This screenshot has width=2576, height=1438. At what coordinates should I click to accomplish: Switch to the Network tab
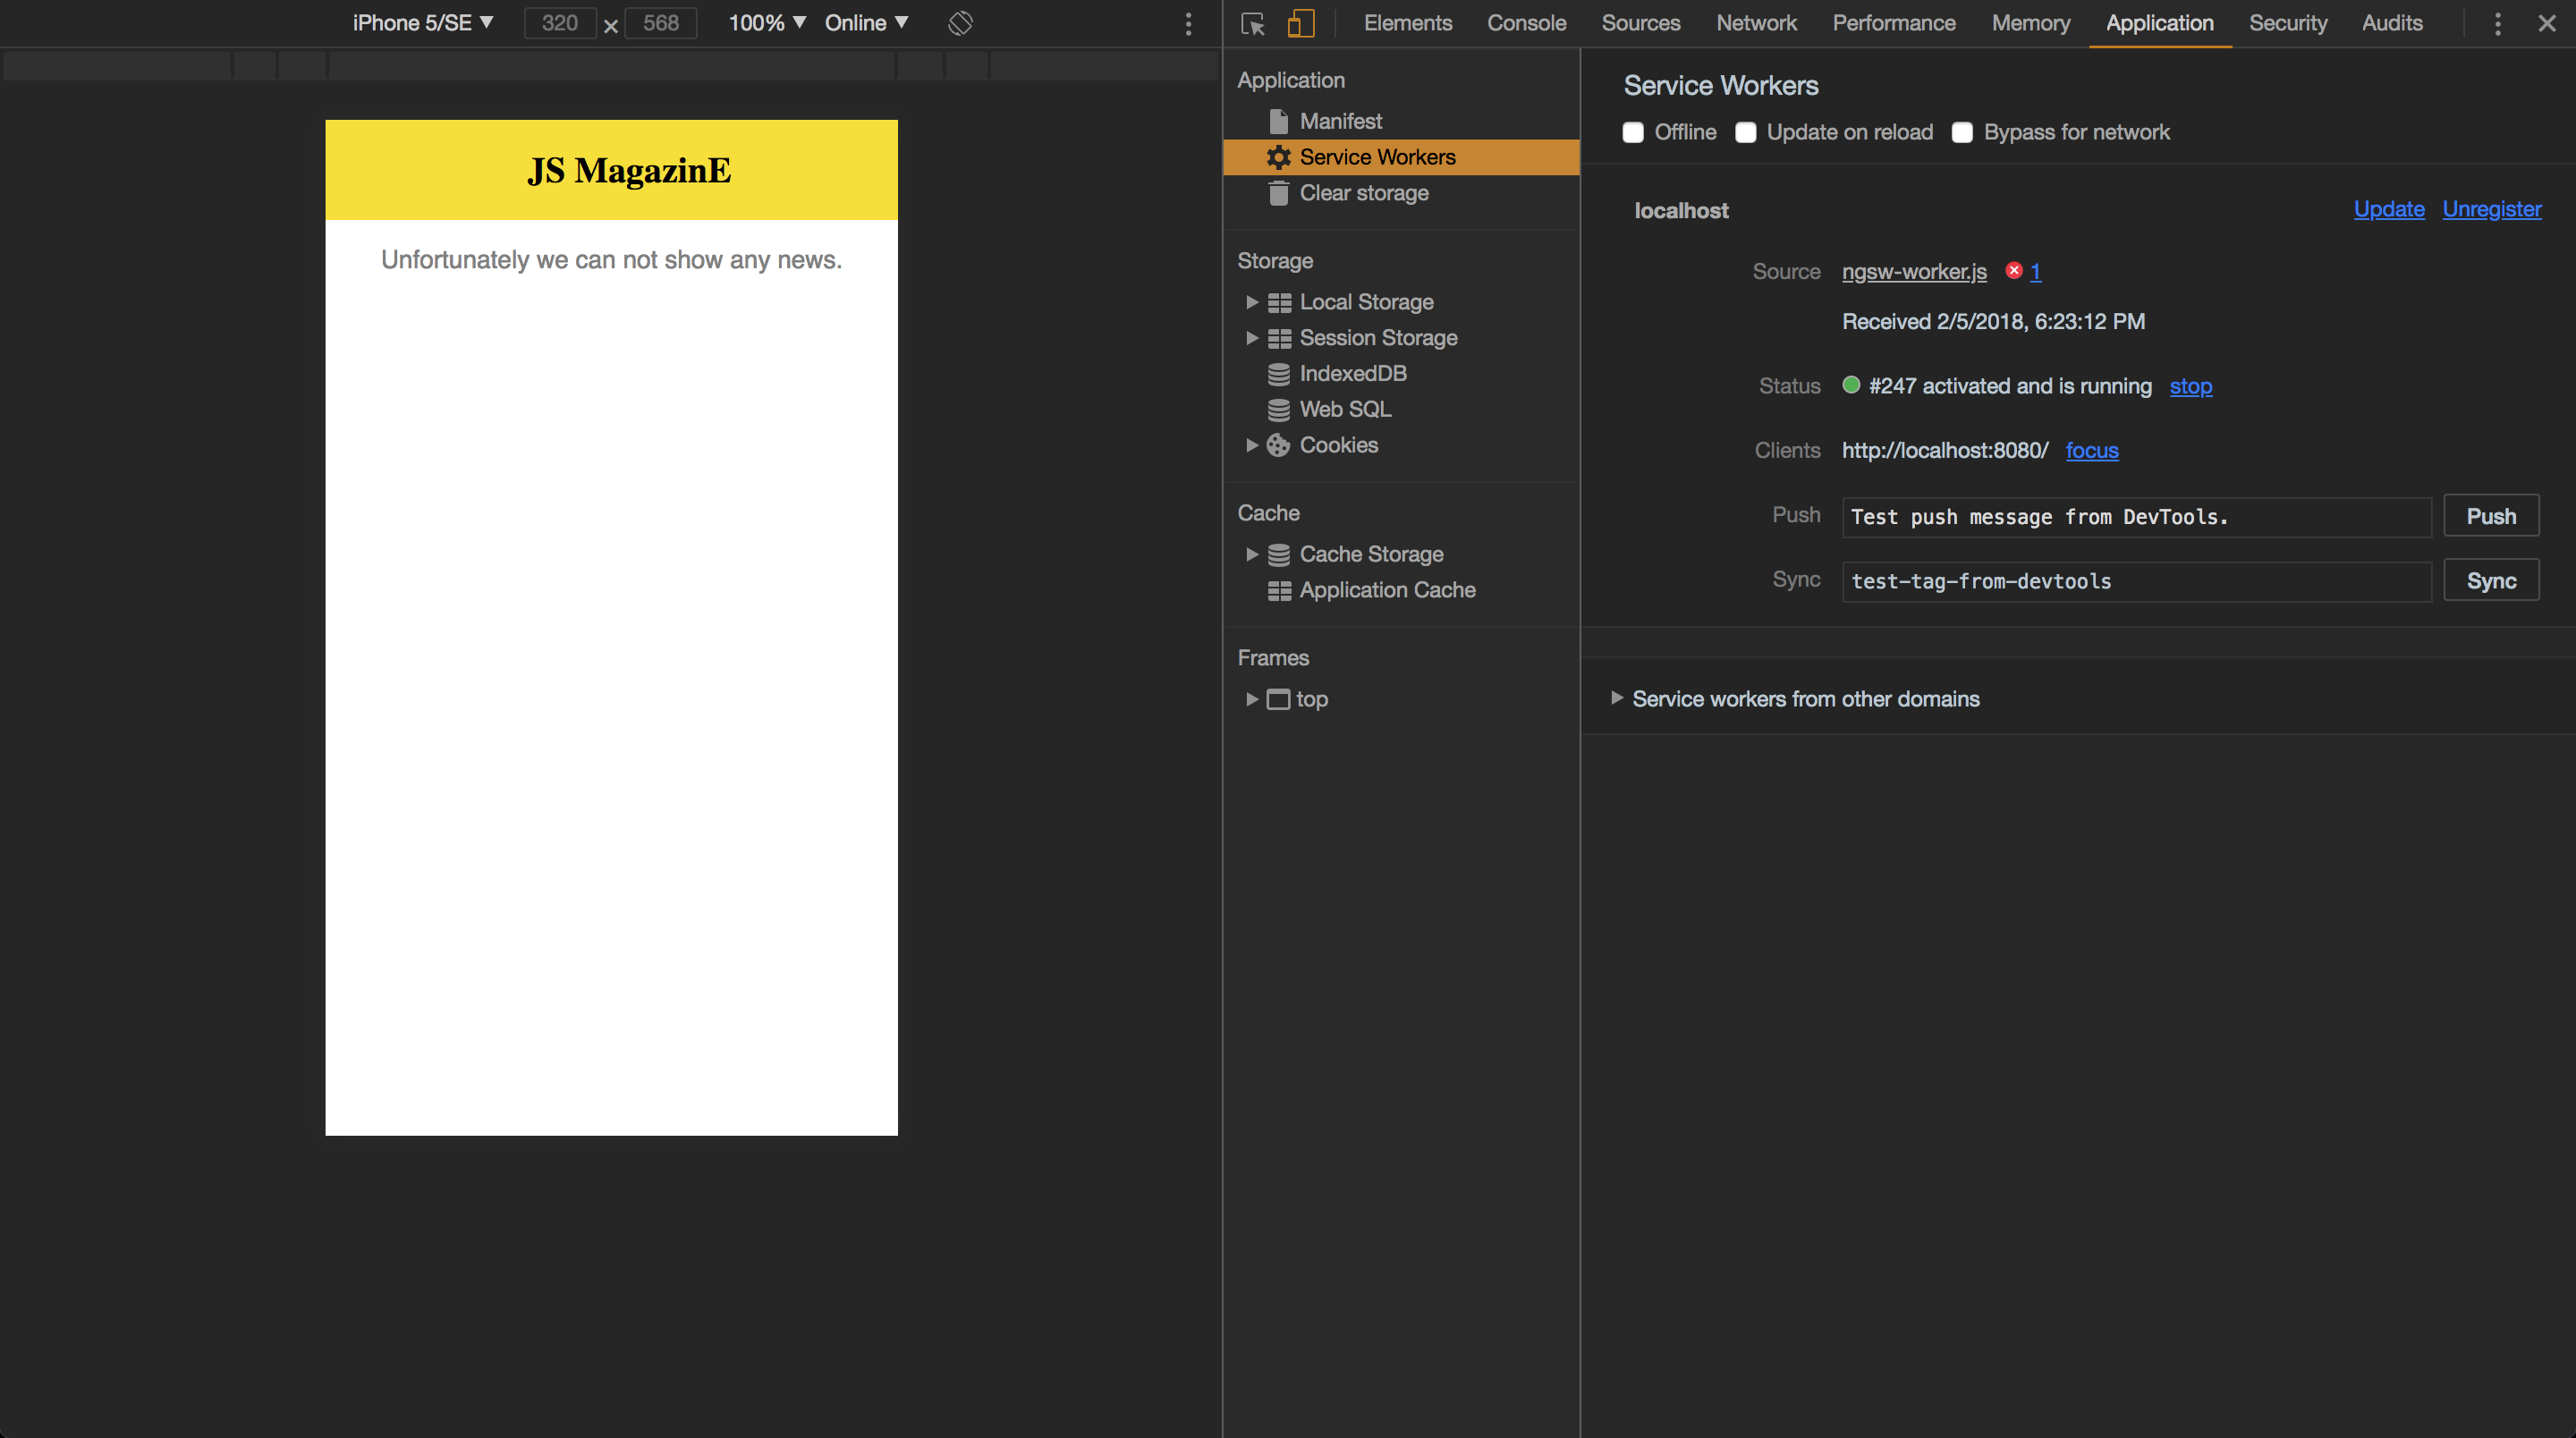click(1756, 23)
